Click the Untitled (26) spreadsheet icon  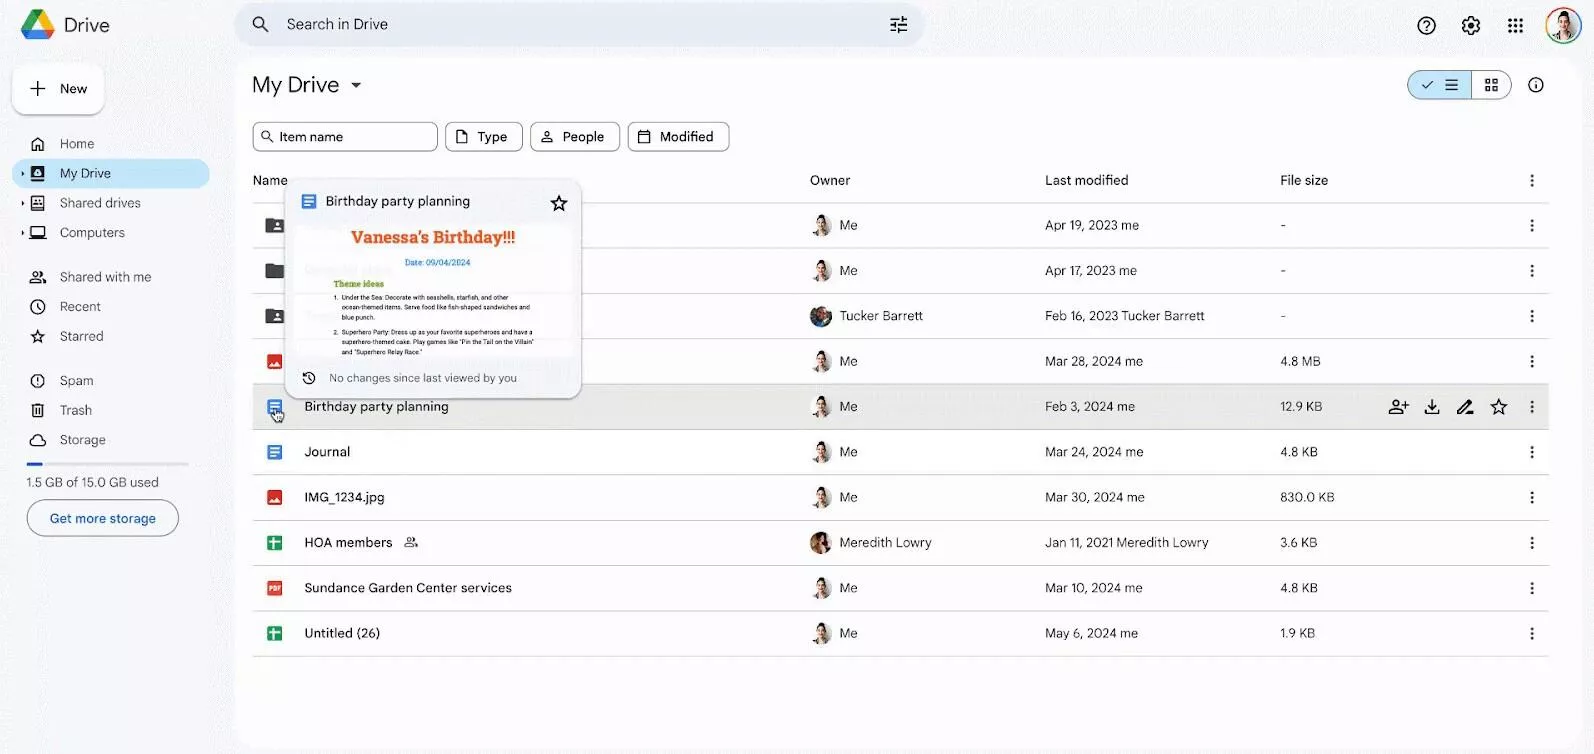click(274, 633)
